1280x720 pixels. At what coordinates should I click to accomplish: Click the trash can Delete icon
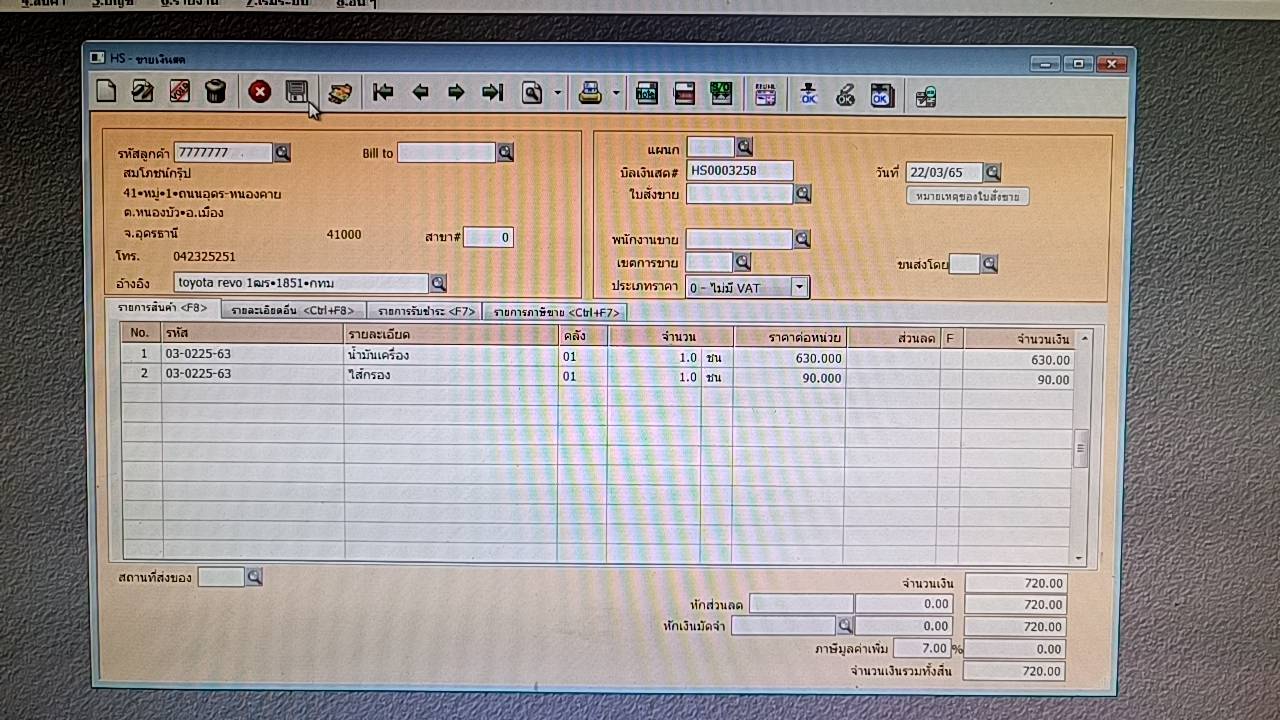coord(215,92)
